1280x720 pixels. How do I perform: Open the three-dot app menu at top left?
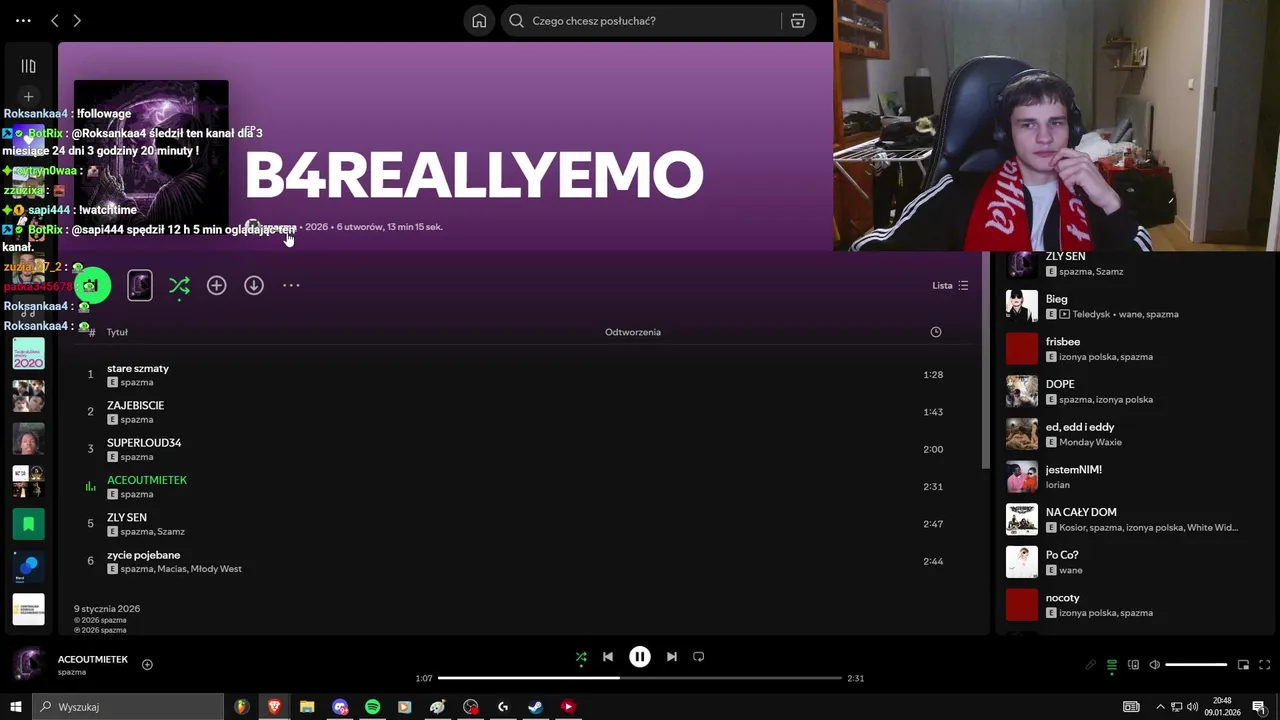click(23, 20)
